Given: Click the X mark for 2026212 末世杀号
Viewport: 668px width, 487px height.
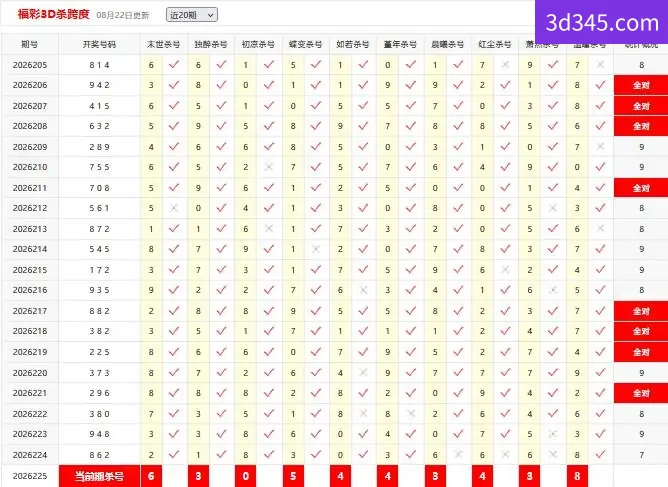Looking at the screenshot, I should pos(174,208).
